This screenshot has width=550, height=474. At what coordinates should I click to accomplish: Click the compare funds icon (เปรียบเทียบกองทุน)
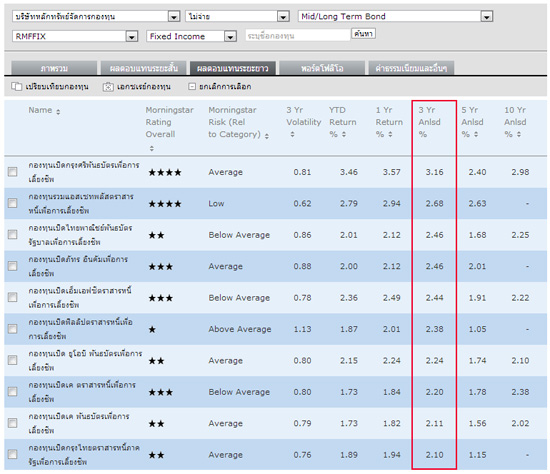16,86
